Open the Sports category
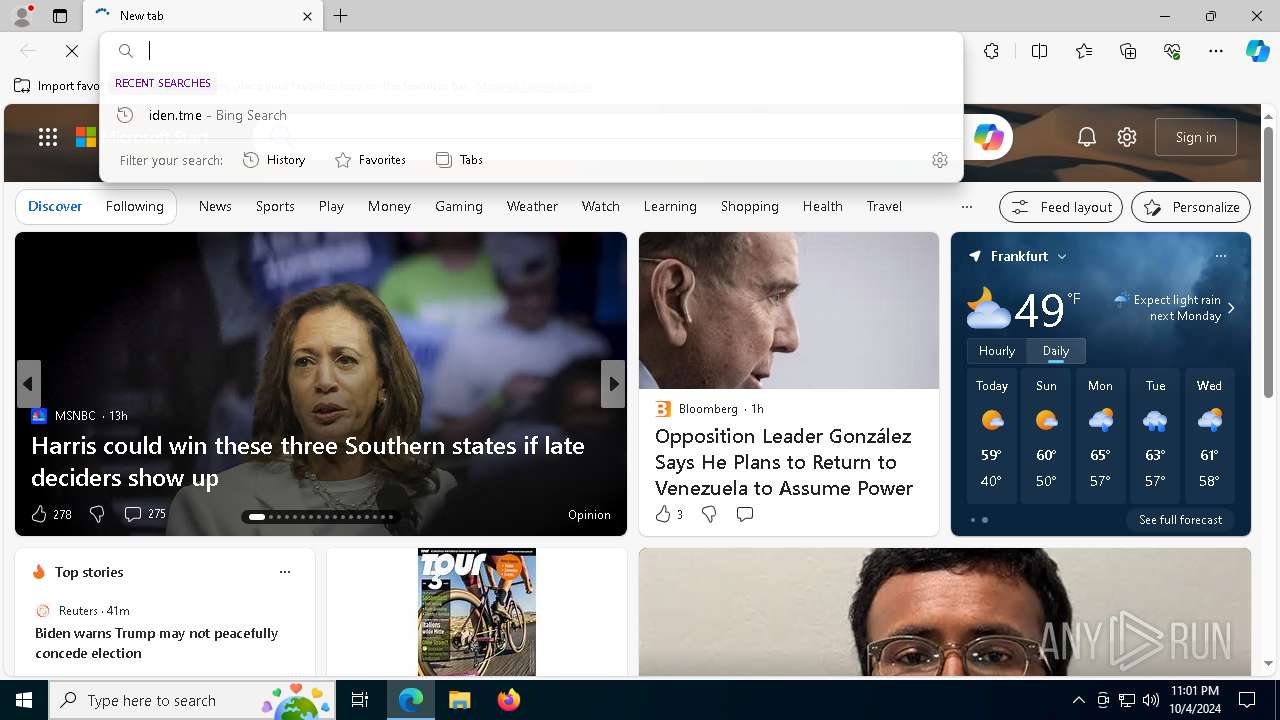 pyautogui.click(x=275, y=206)
